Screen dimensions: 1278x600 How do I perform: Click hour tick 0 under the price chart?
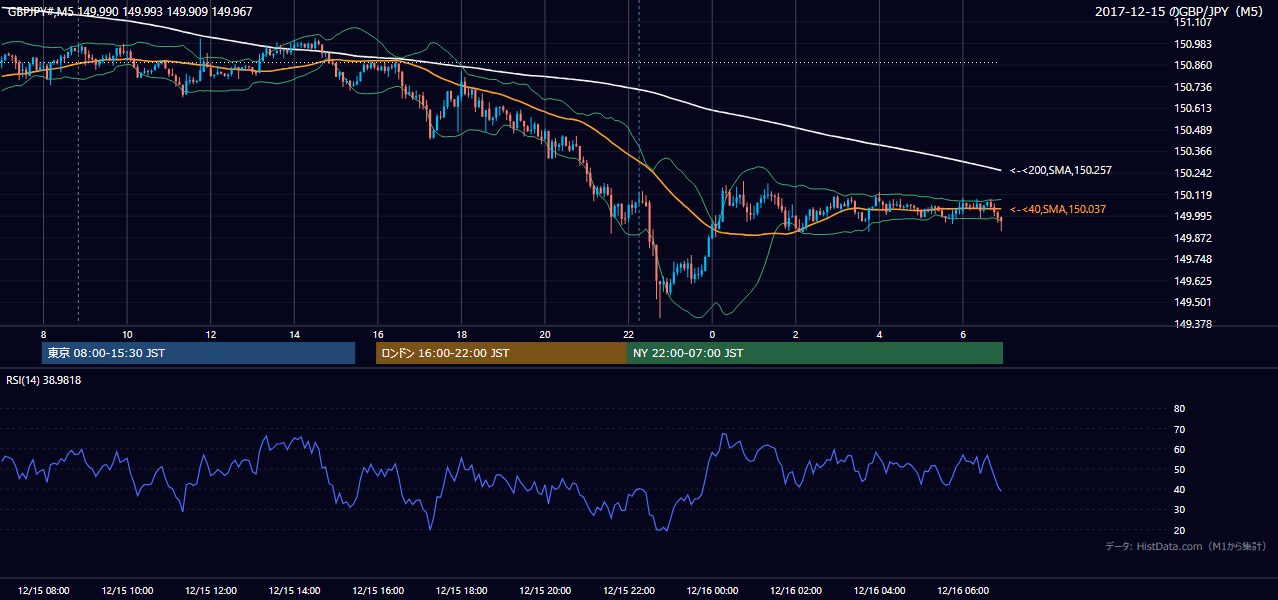pos(712,334)
